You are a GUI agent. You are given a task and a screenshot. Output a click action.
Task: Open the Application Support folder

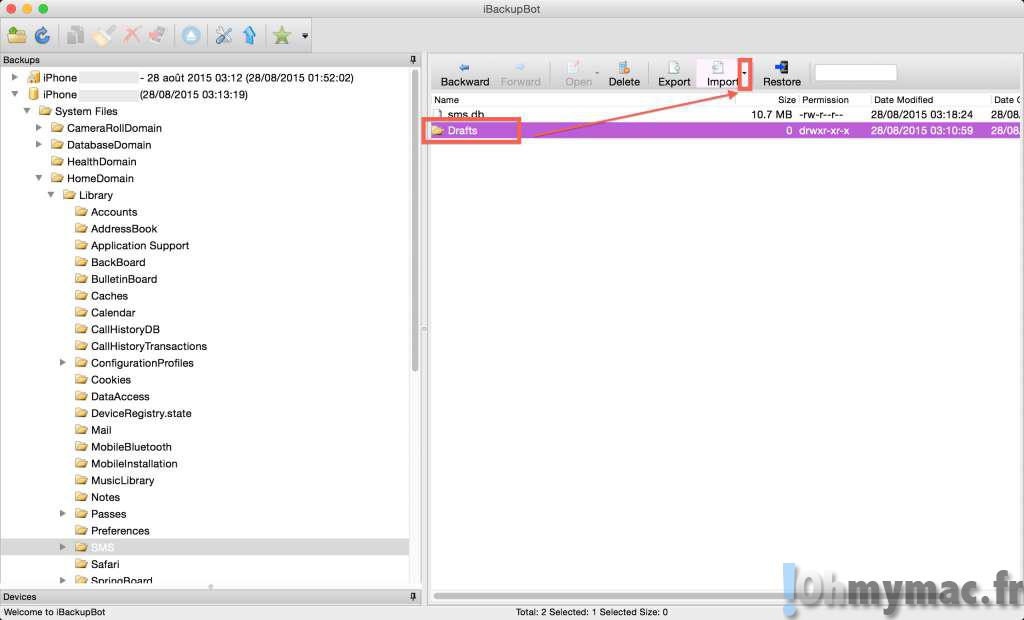[140, 246]
